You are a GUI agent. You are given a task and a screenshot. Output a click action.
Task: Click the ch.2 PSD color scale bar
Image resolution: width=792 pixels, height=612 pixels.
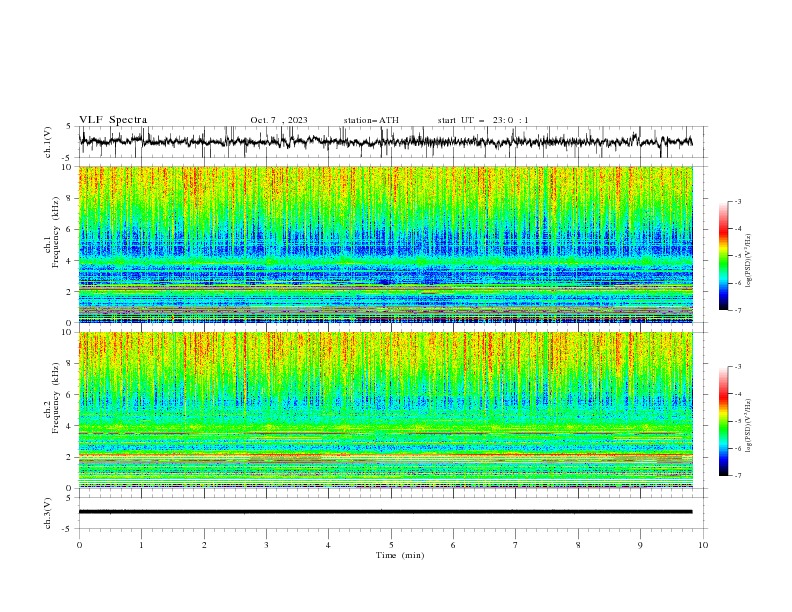point(723,421)
